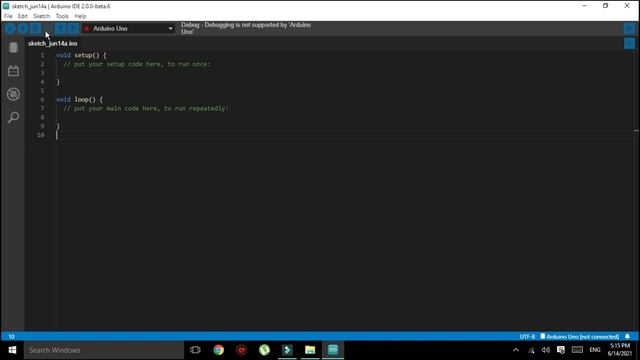The image size is (640, 360).
Task: Open File Explorer from the taskbar
Action: pyautogui.click(x=310, y=350)
